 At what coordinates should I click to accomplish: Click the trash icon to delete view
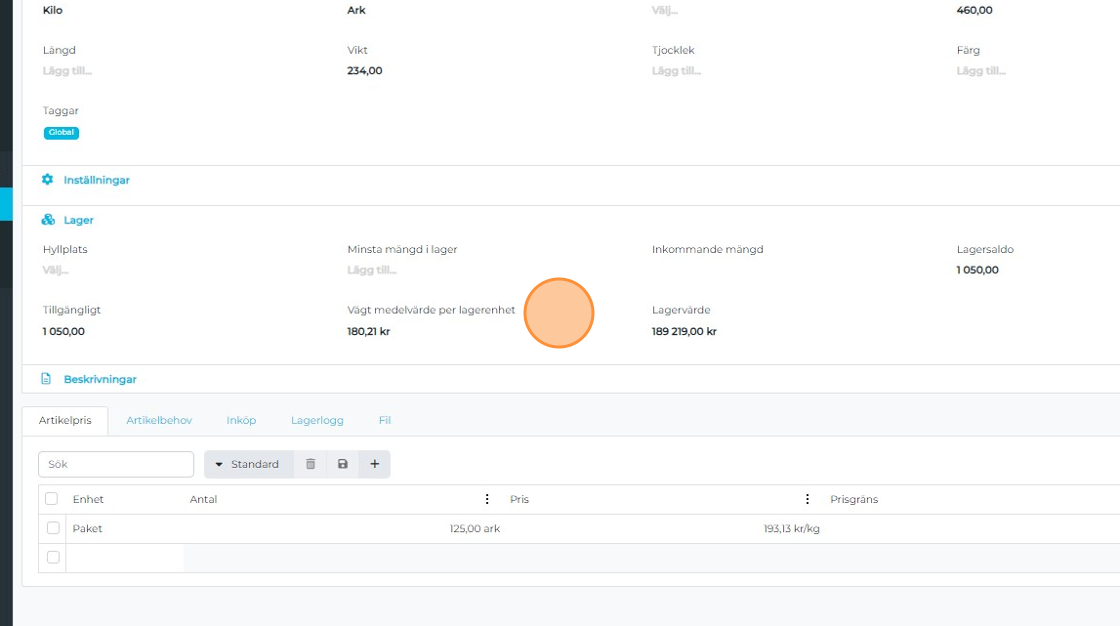click(310, 464)
